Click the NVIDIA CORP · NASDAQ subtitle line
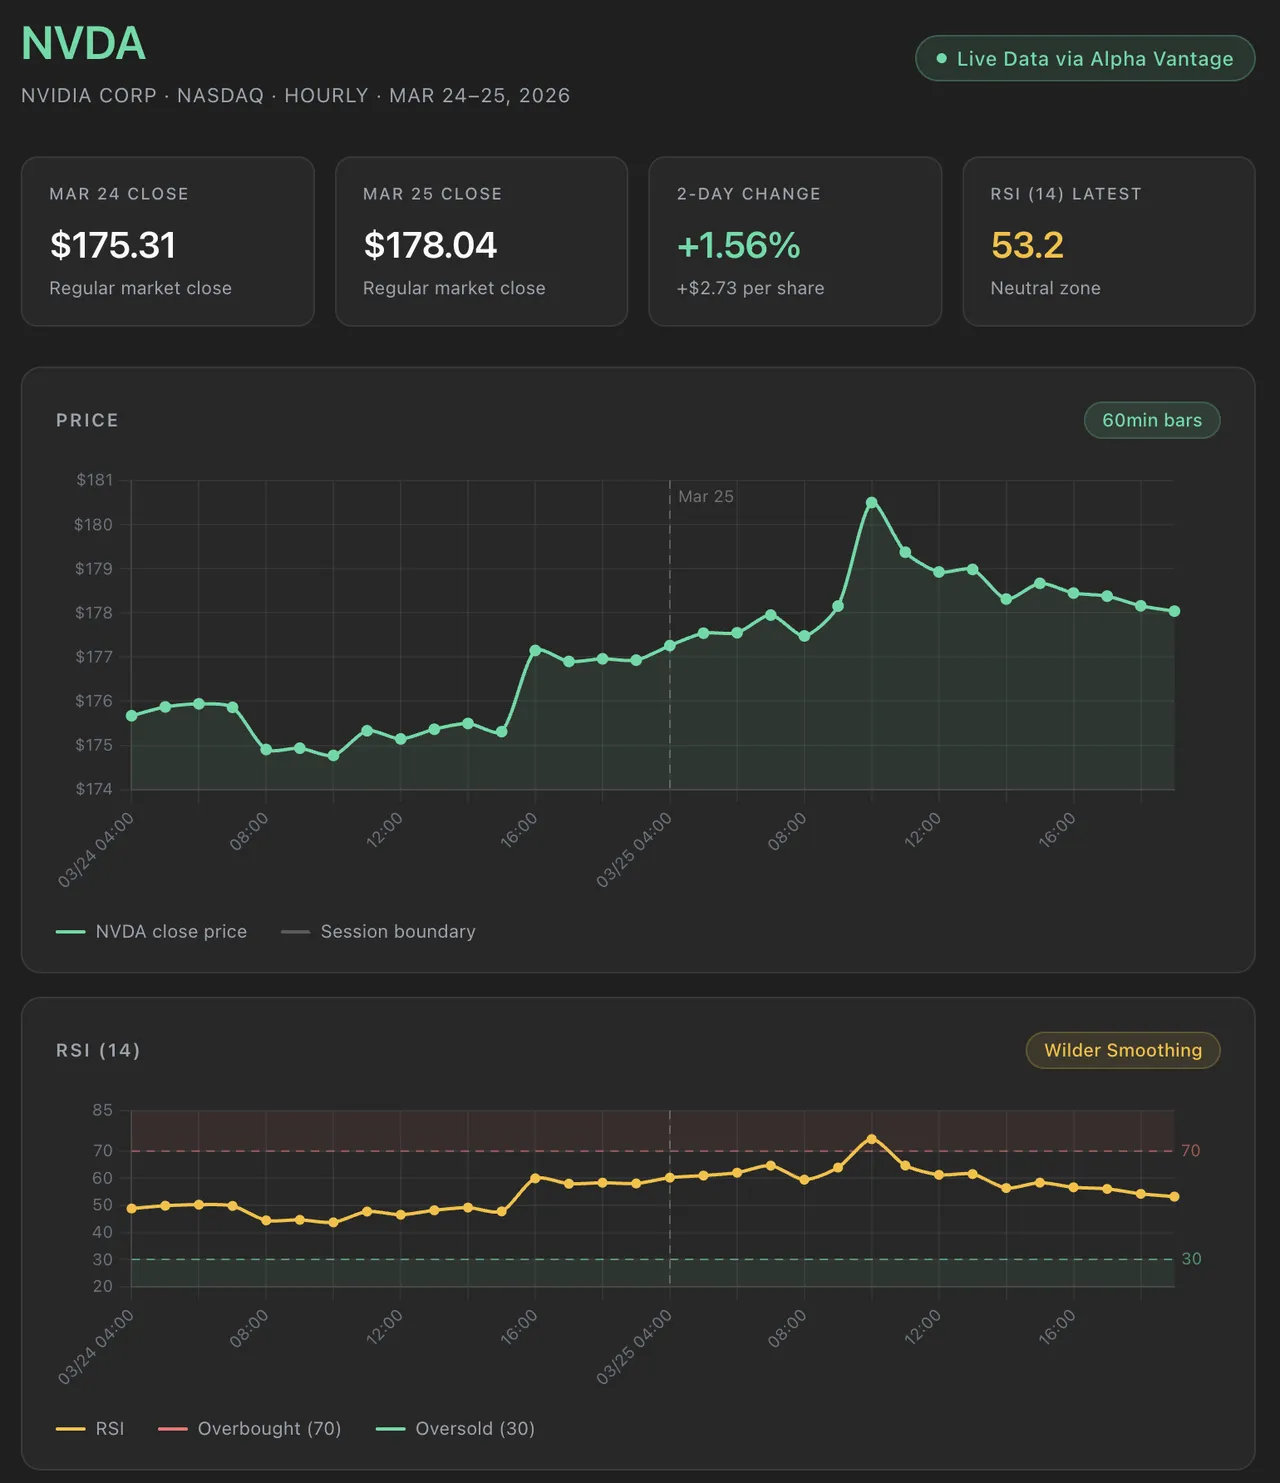The image size is (1280, 1483). click(296, 96)
